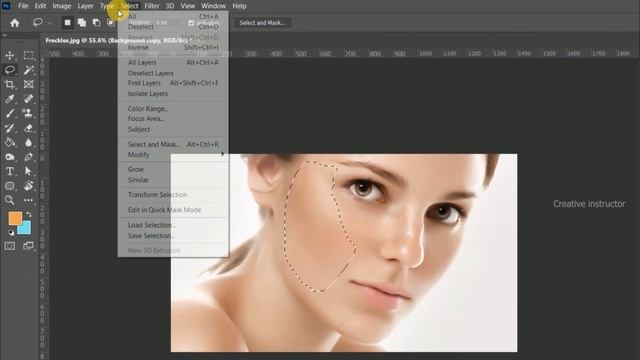Choose Grow in Select menu
The width and height of the screenshot is (640, 360).
(173, 169)
